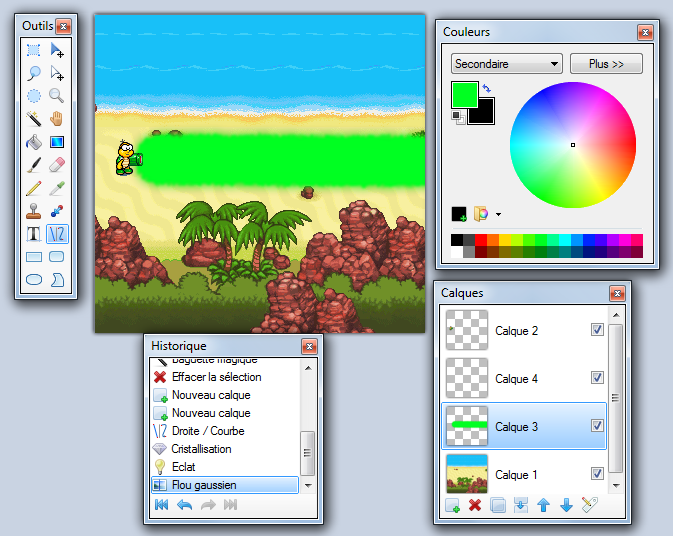Activate the Eraser tool
The width and height of the screenshot is (673, 536).
[x=57, y=165]
